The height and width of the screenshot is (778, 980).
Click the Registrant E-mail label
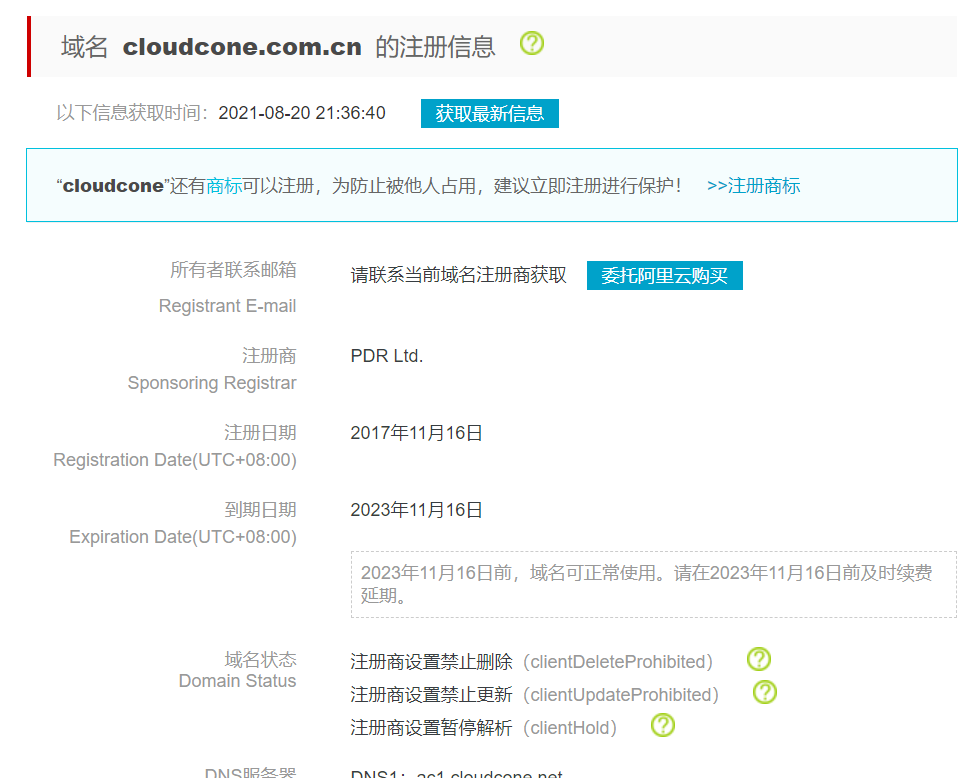[x=228, y=306]
